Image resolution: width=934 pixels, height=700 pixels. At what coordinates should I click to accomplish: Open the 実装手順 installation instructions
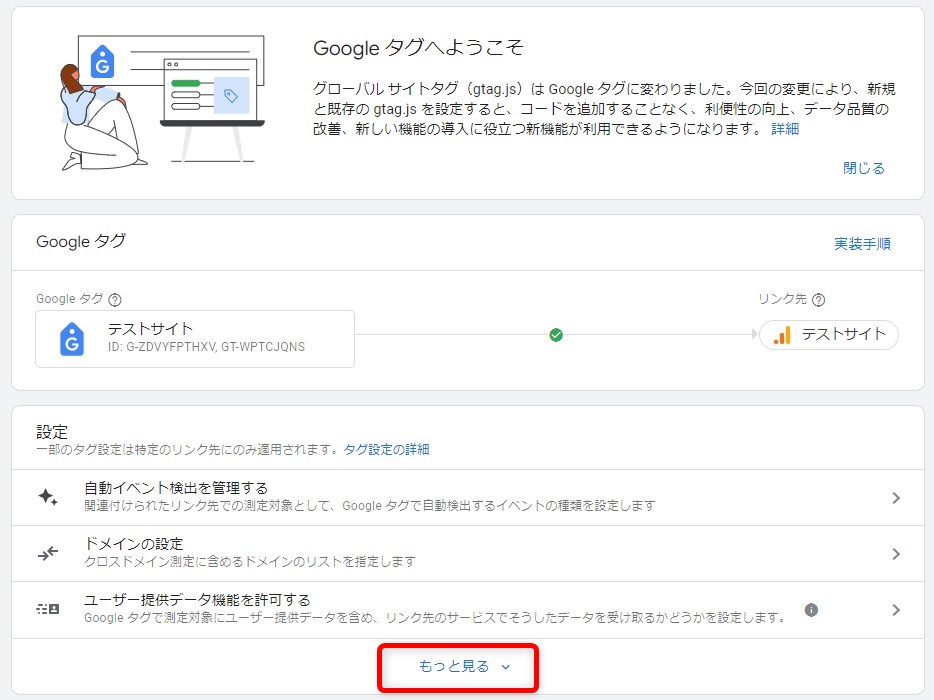tap(862, 244)
